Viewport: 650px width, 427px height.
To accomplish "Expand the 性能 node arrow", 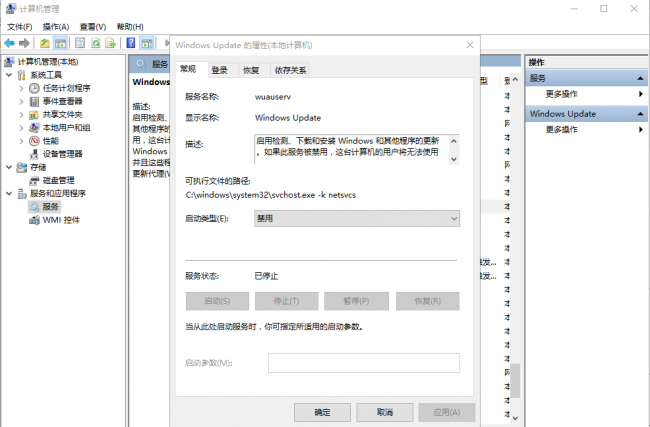I will coord(21,141).
